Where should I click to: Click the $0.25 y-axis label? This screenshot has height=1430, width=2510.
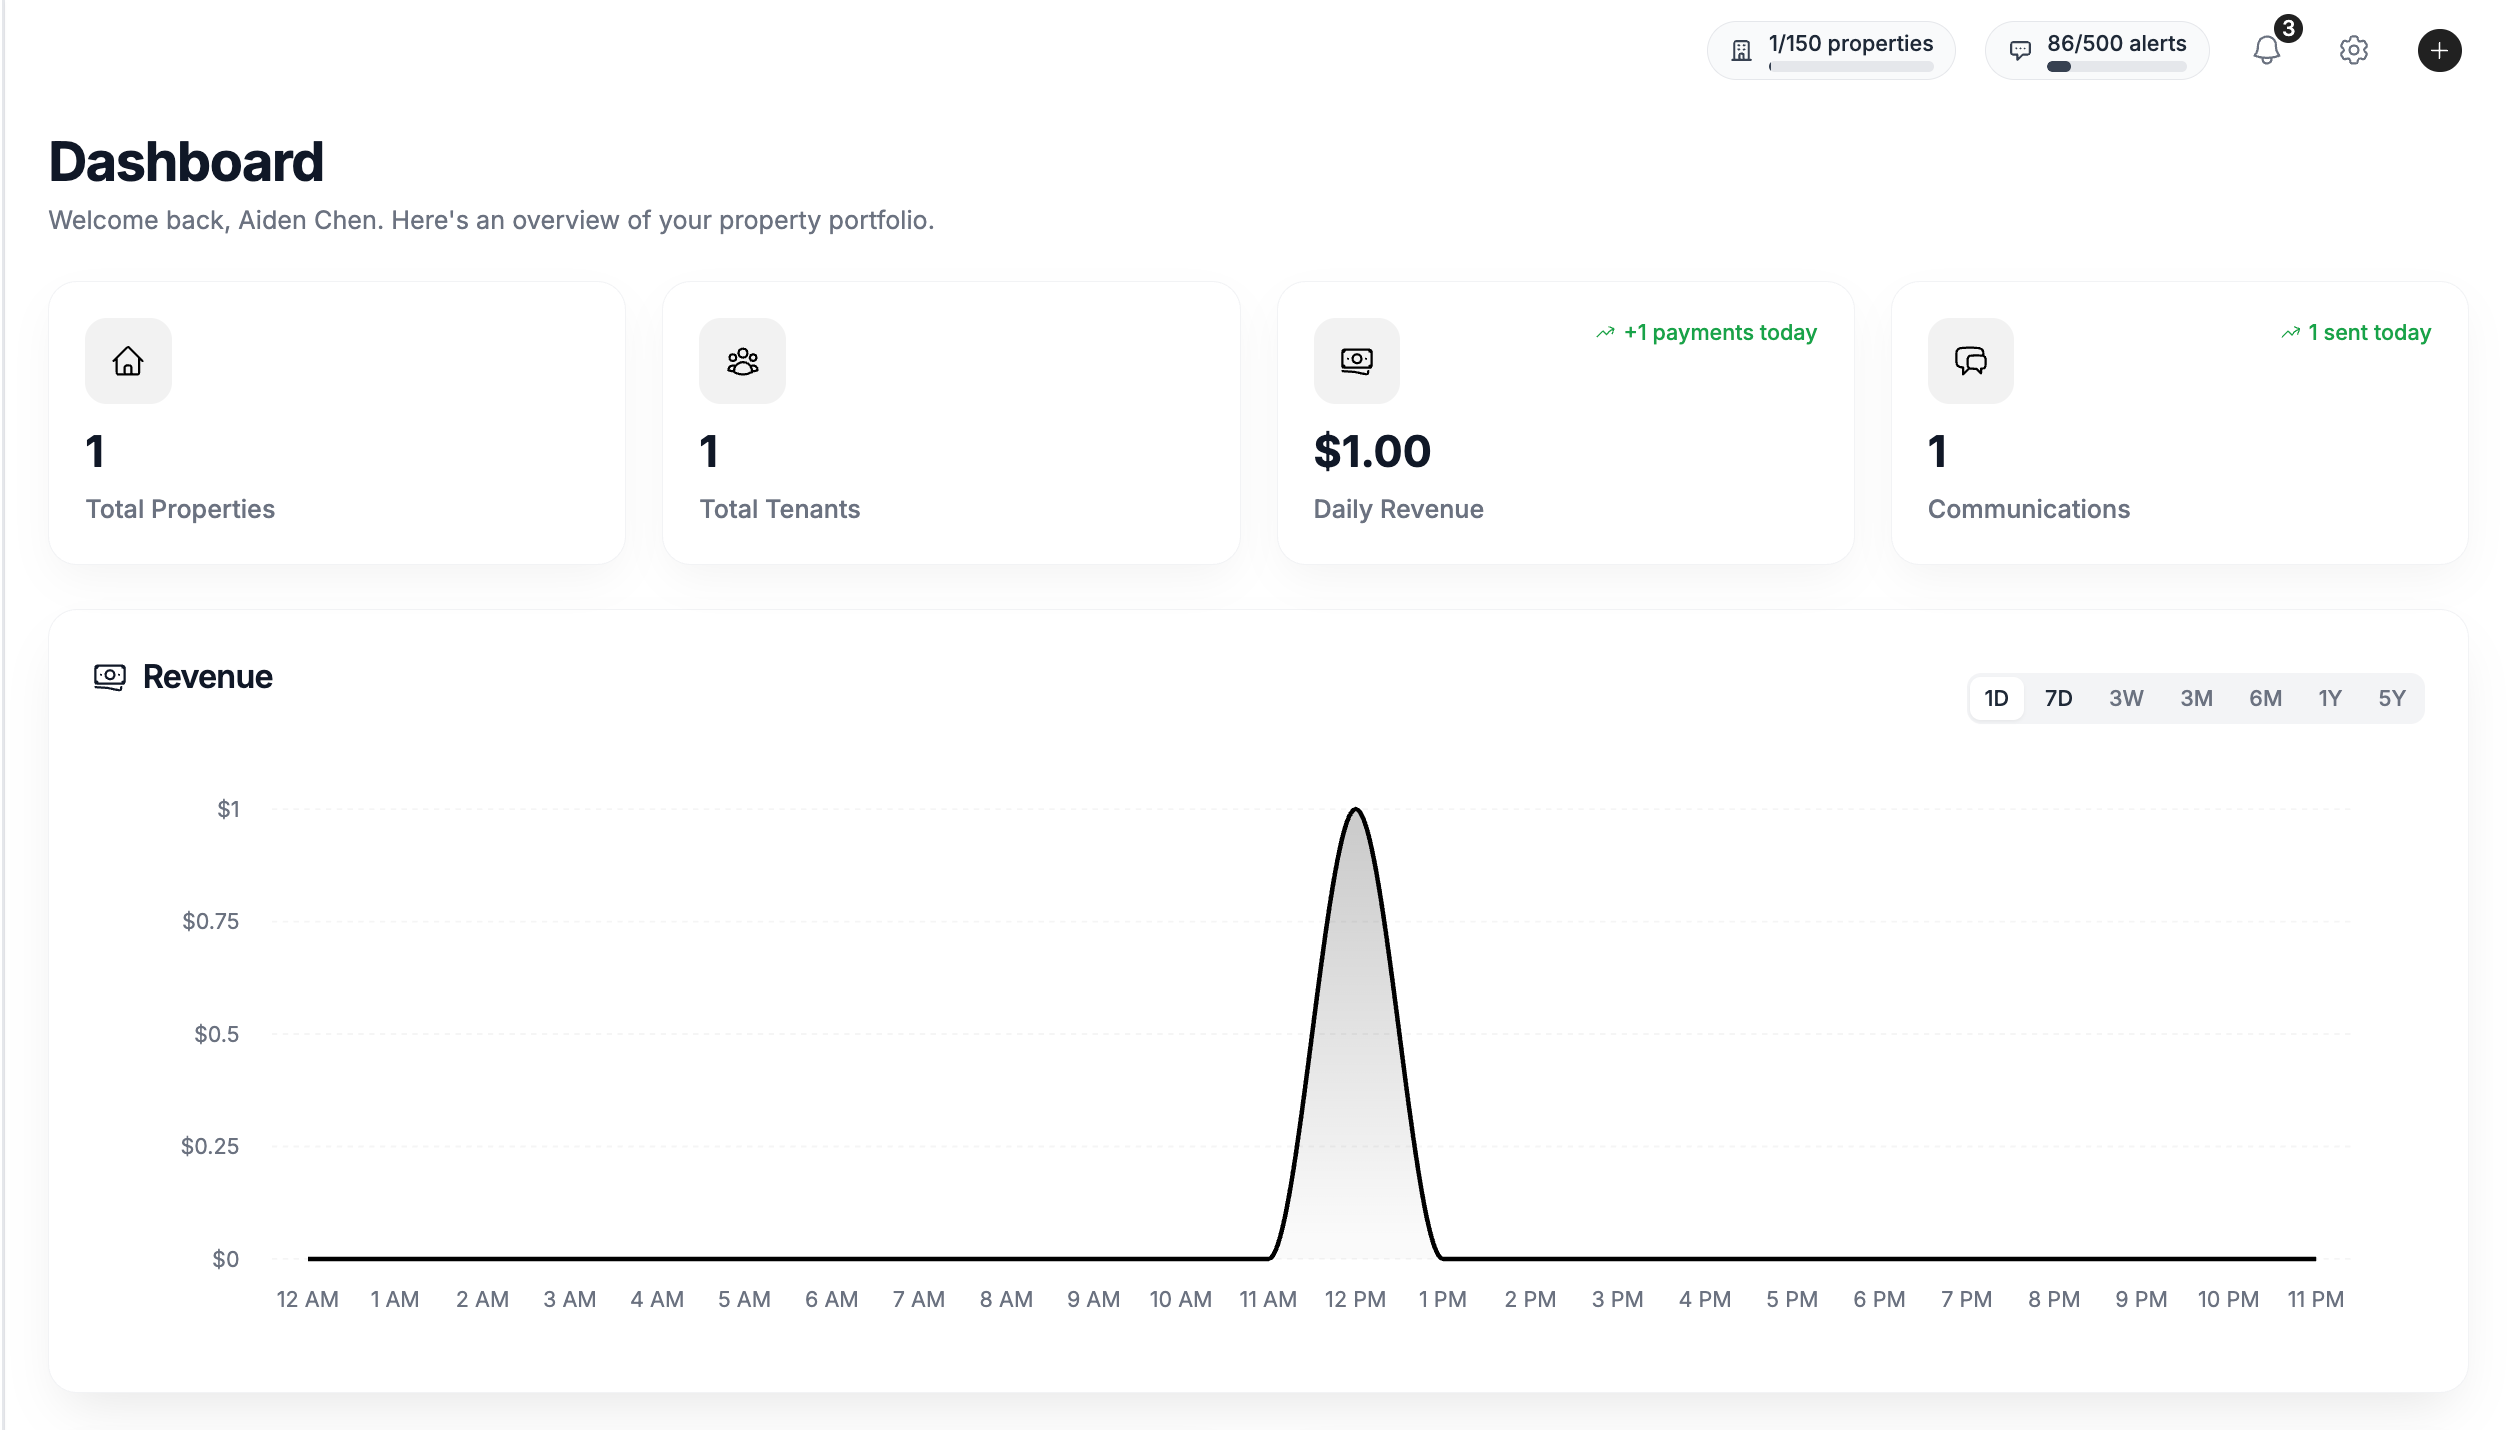(209, 1146)
